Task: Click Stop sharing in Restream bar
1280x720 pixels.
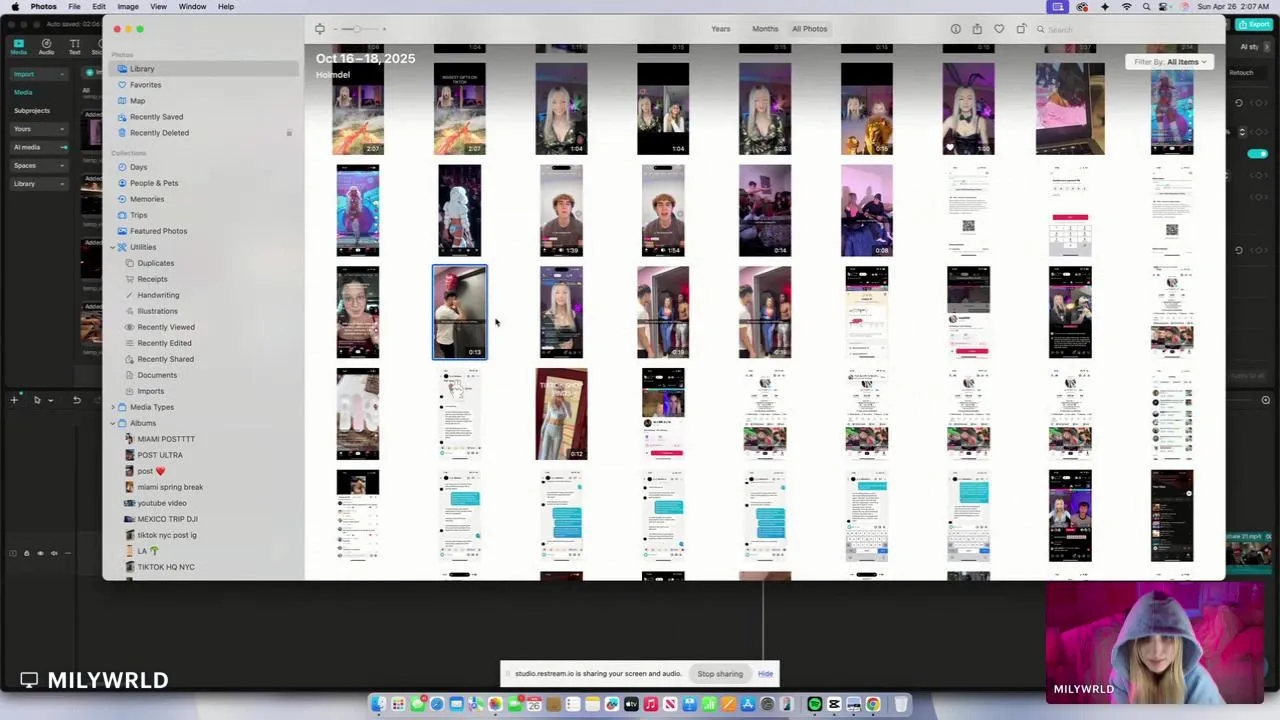Action: pyautogui.click(x=720, y=674)
